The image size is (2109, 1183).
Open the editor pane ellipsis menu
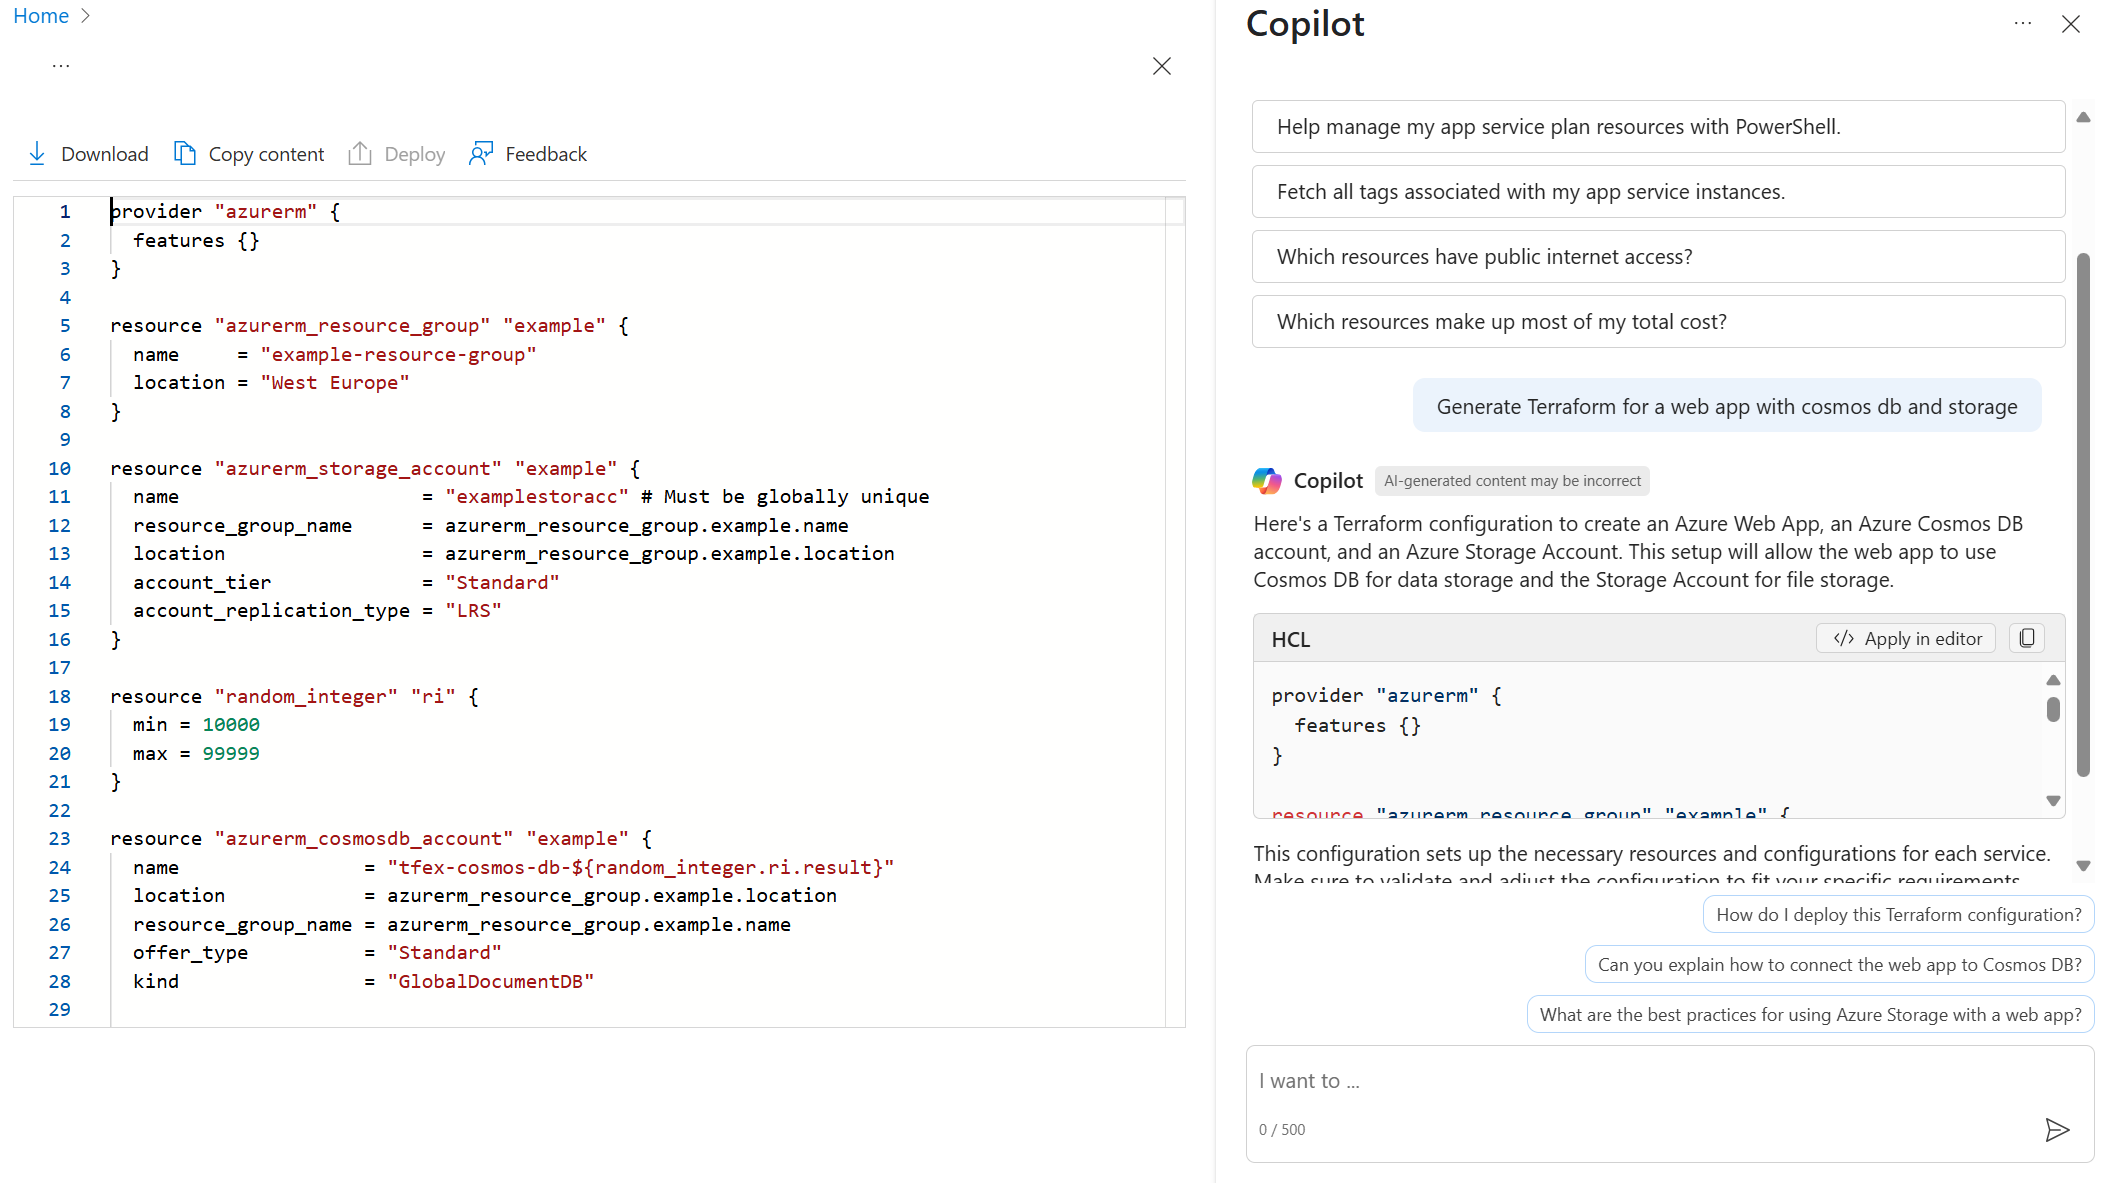(x=61, y=66)
